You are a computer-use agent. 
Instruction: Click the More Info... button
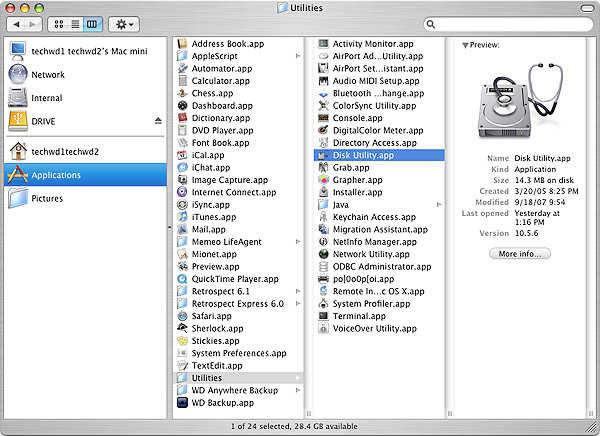point(520,253)
